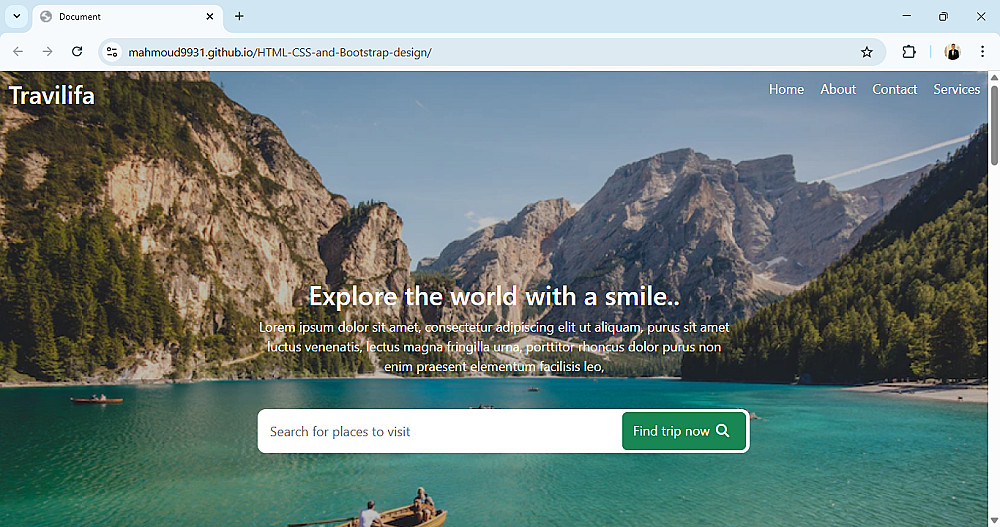Click the Travilifa logo
Screen dimensions: 1000x527
pos(52,96)
